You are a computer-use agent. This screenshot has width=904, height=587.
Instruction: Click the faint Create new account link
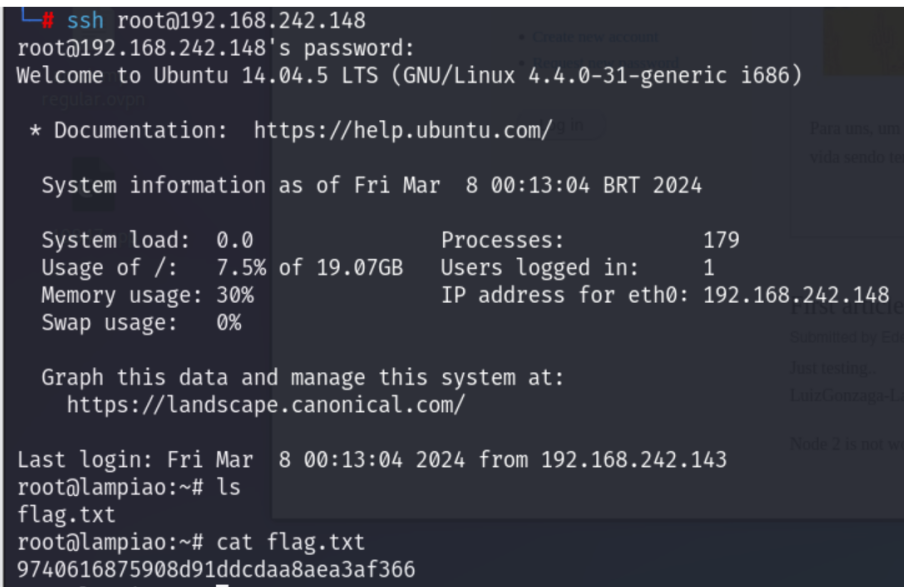pyautogui.click(x=595, y=37)
